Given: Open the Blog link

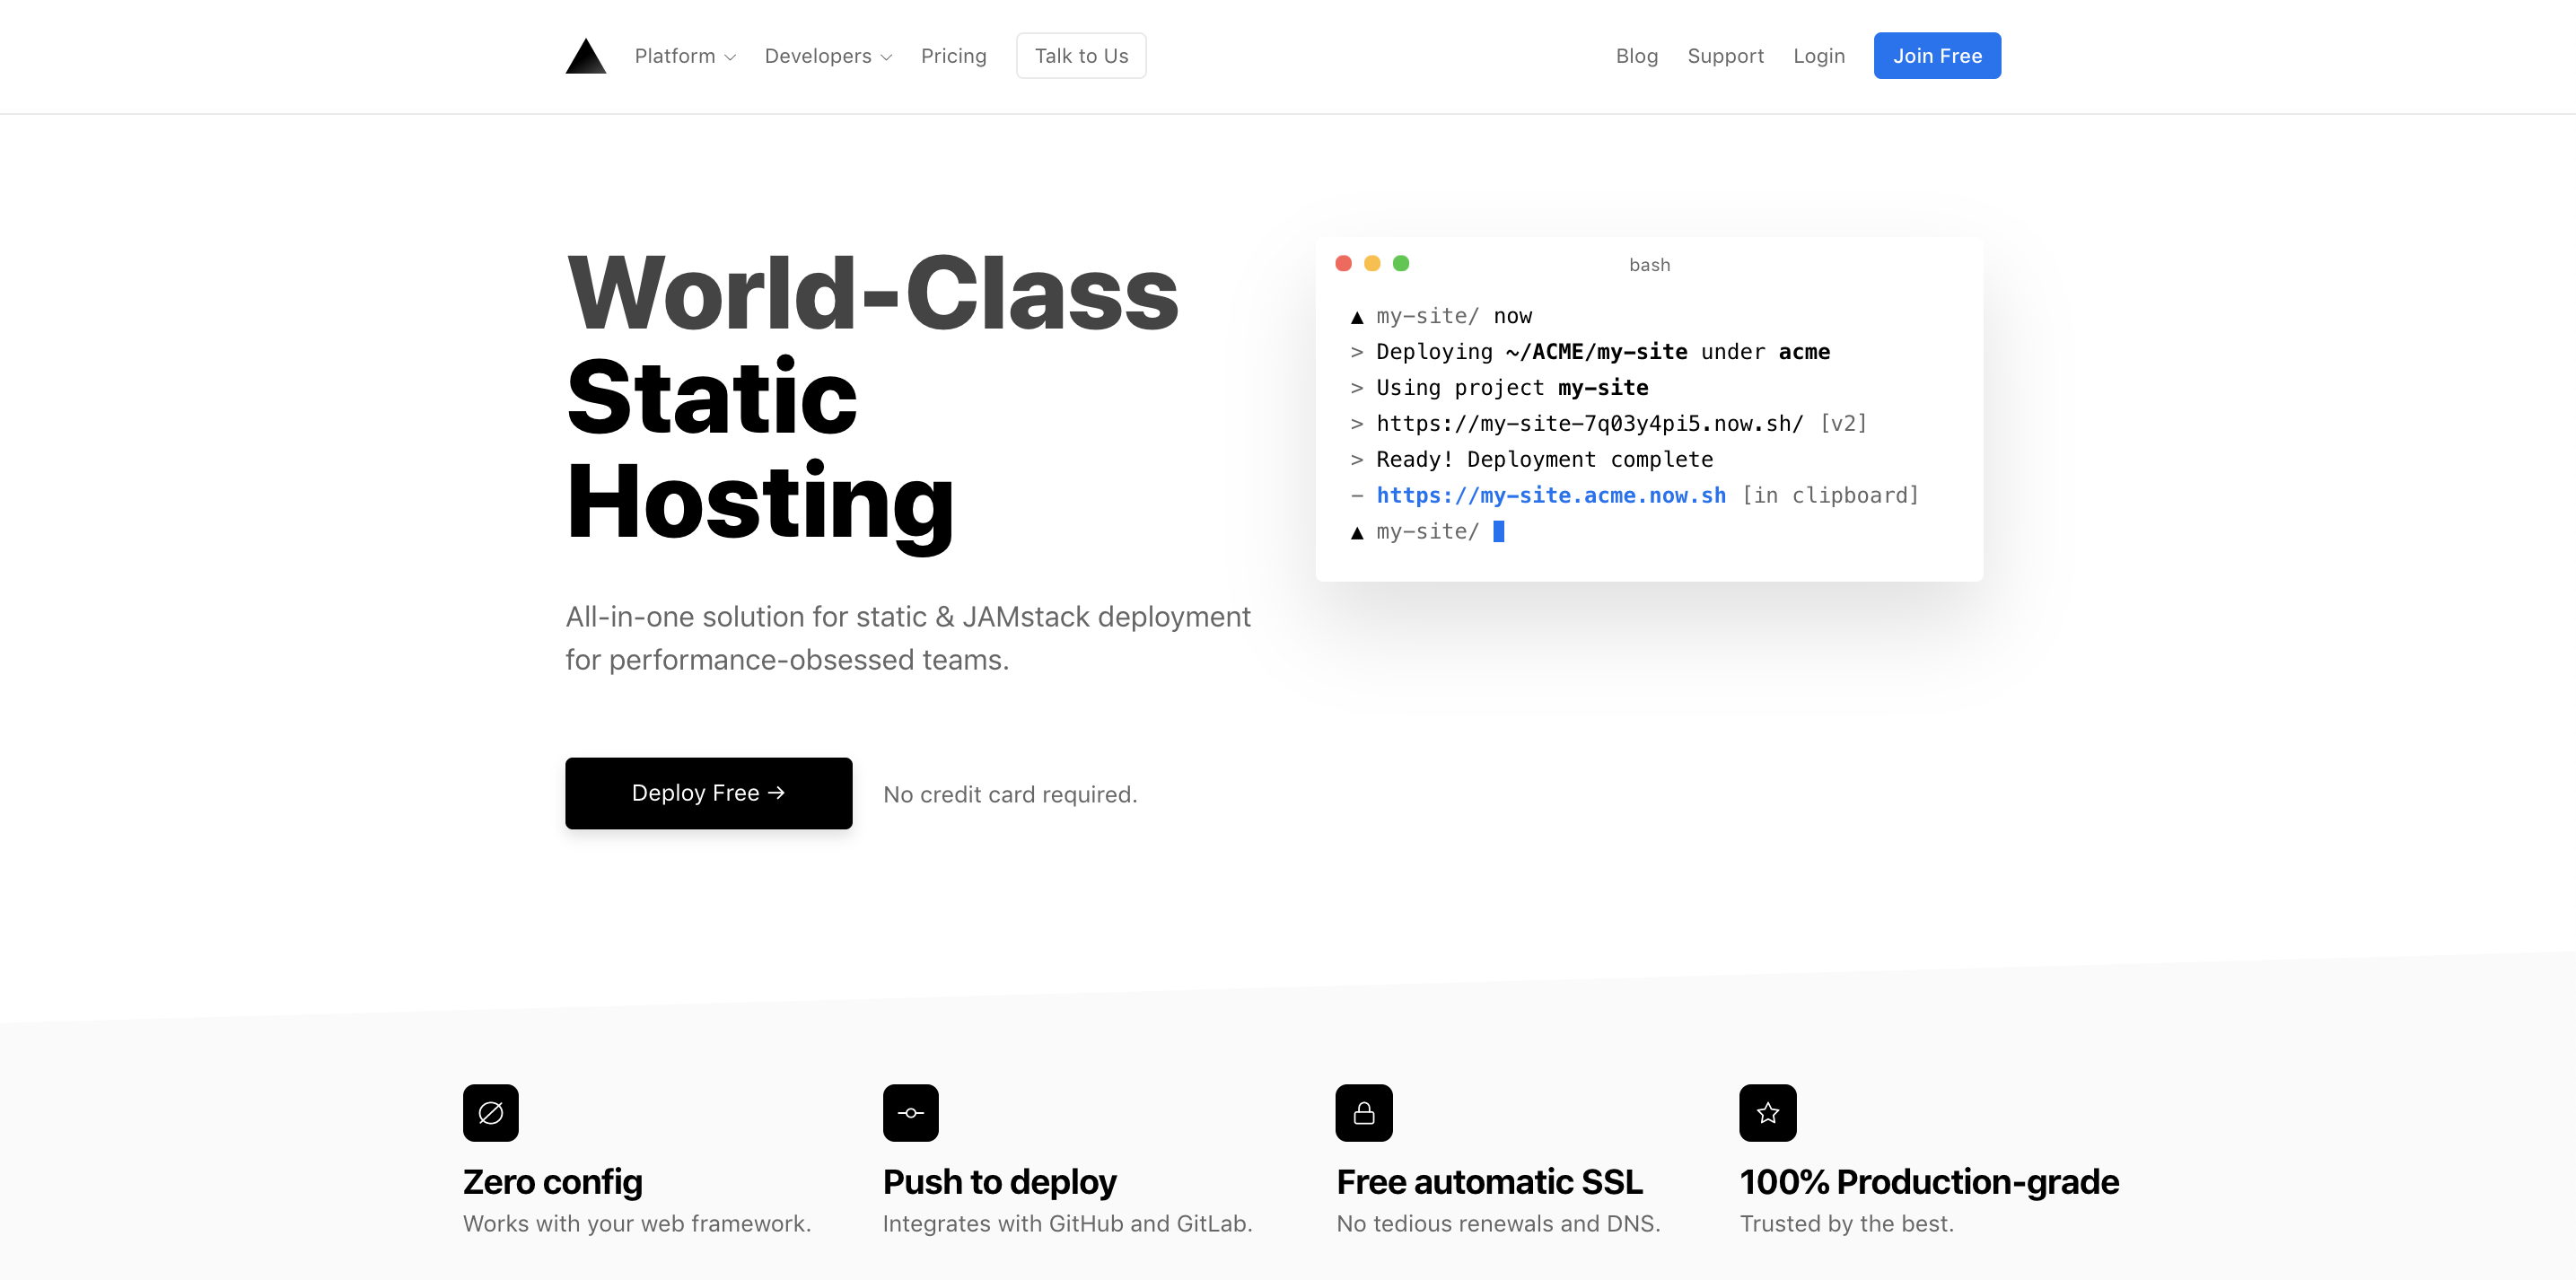Looking at the screenshot, I should click(x=1637, y=56).
